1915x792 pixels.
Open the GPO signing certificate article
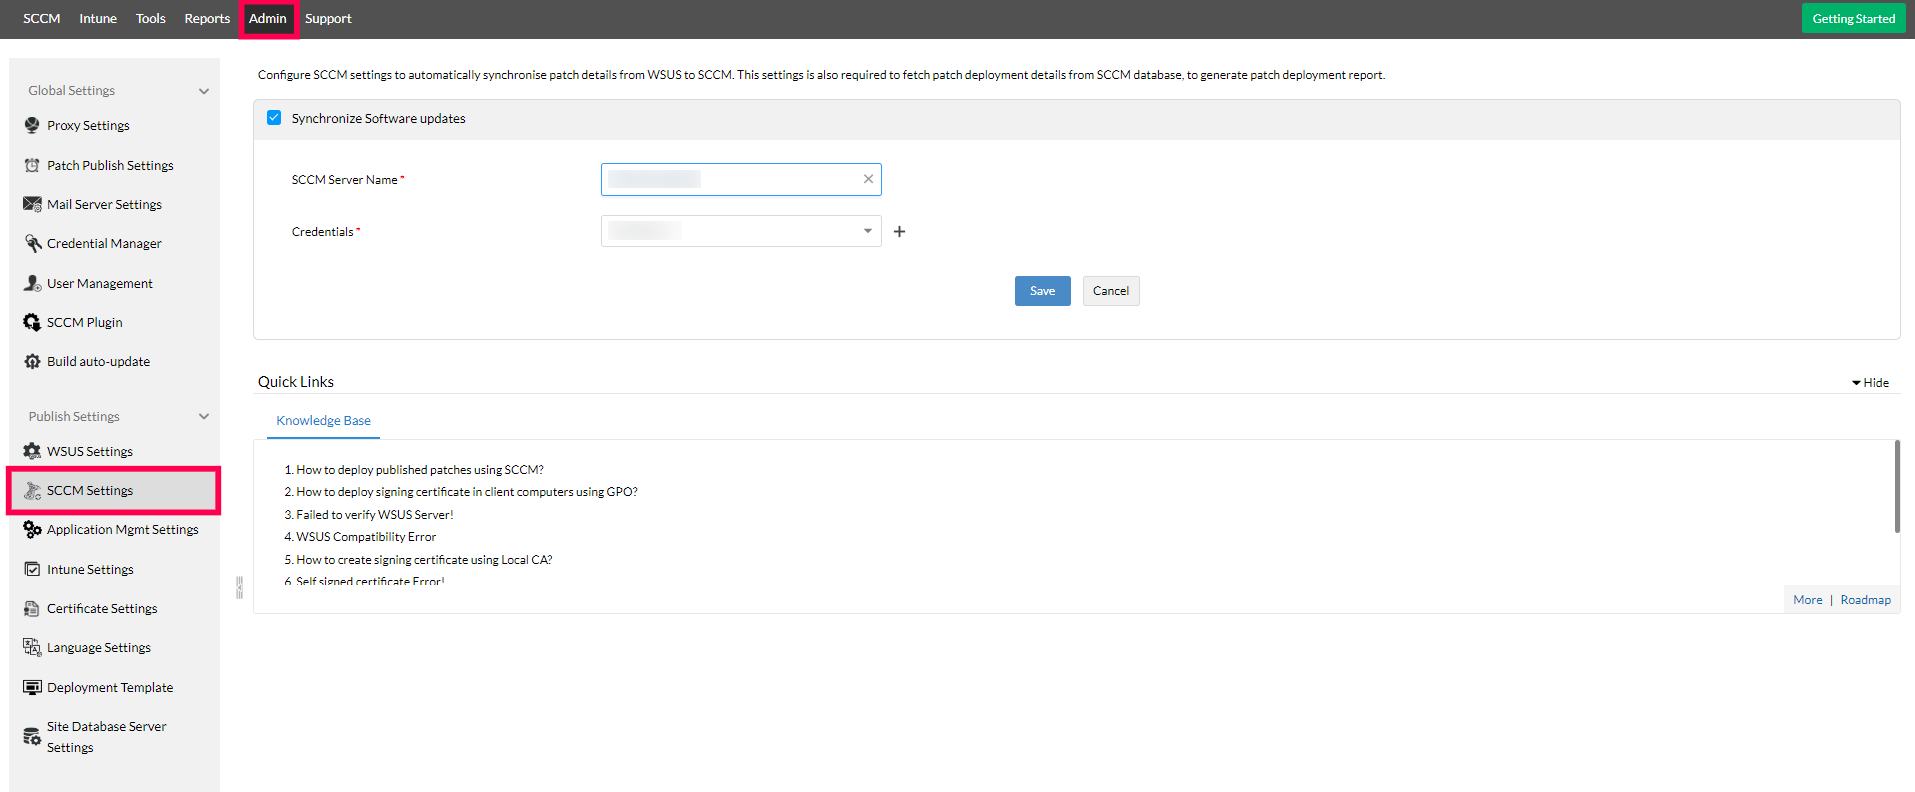[x=467, y=492]
